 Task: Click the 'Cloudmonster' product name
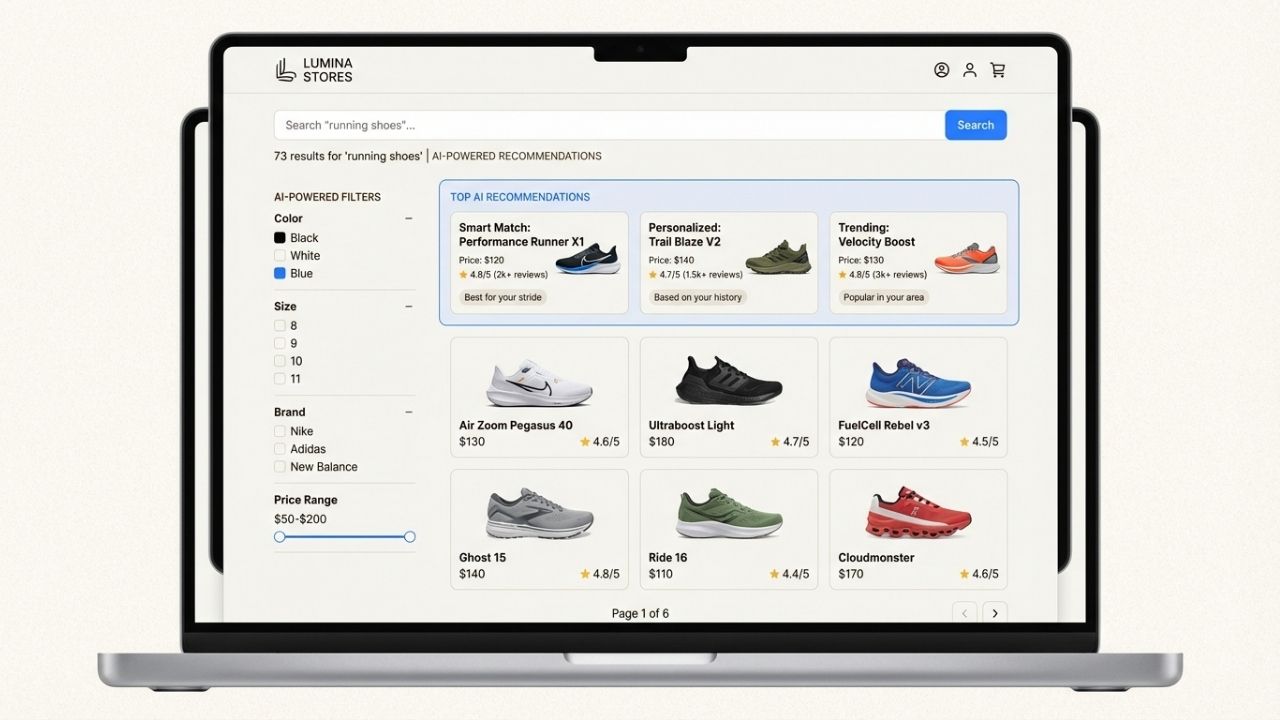[x=876, y=558]
